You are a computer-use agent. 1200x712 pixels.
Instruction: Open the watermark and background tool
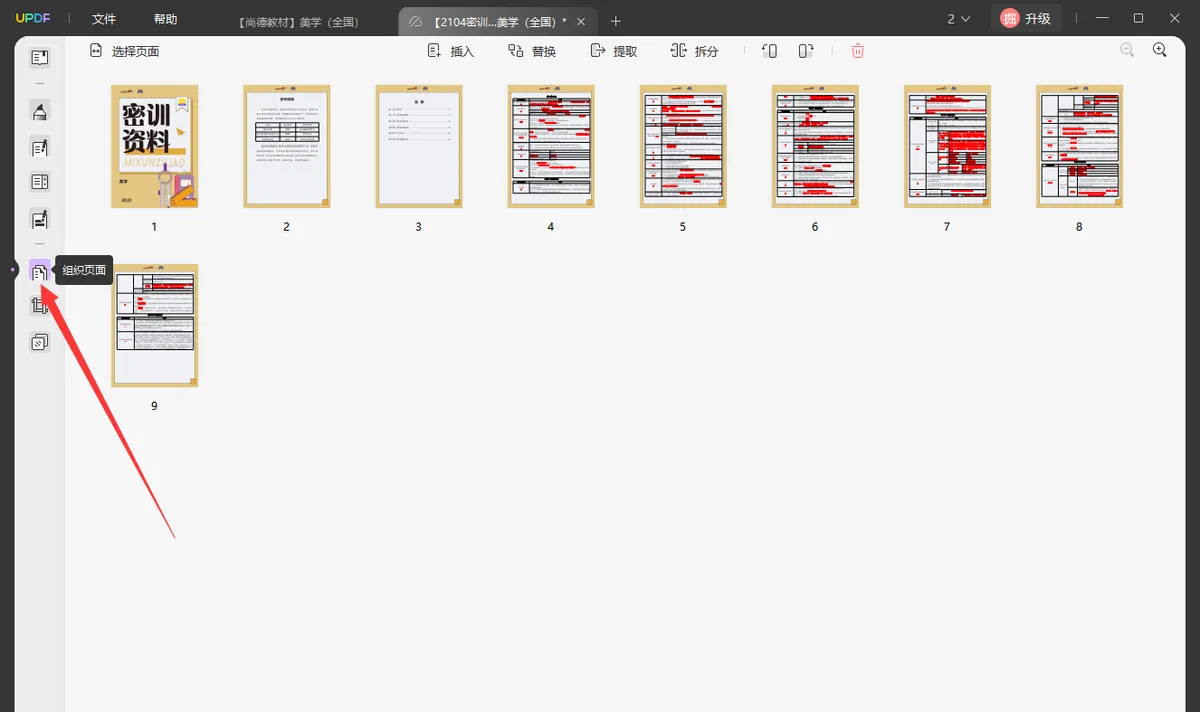39,342
